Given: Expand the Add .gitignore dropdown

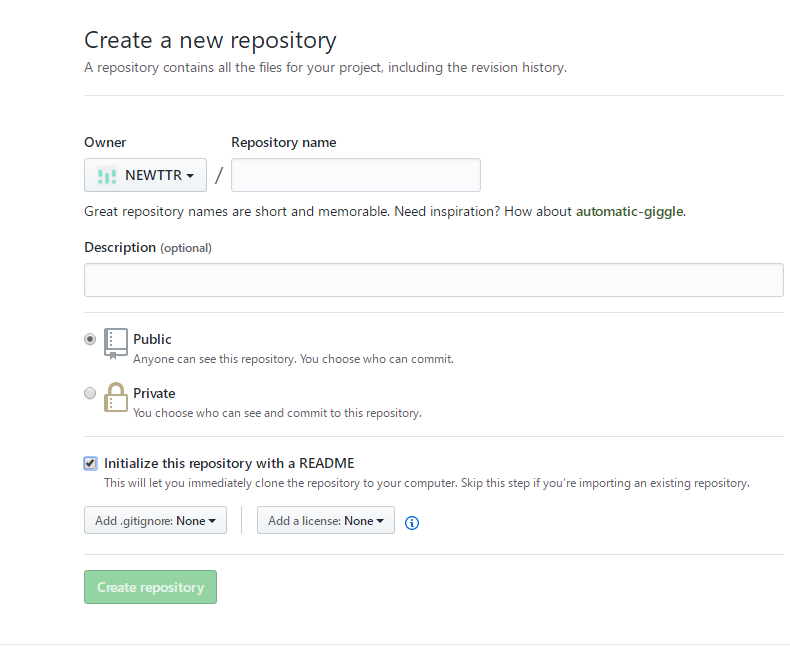Looking at the screenshot, I should point(155,521).
